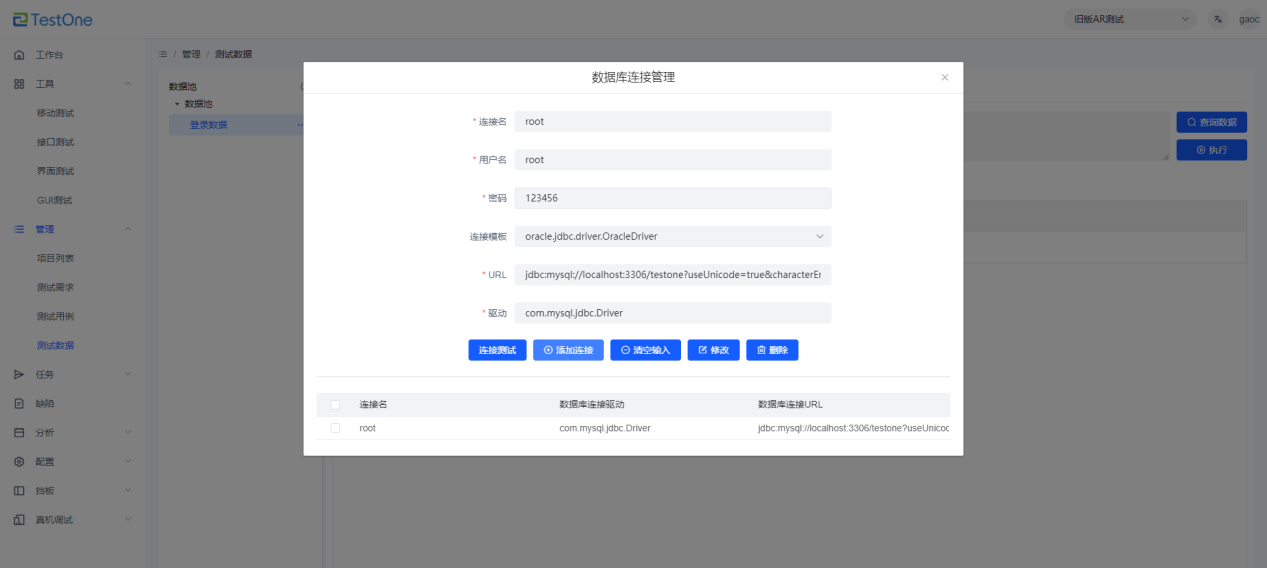The width and height of the screenshot is (1267, 568).
Task: Click the 工具 grid icon in sidebar
Action: (19, 84)
